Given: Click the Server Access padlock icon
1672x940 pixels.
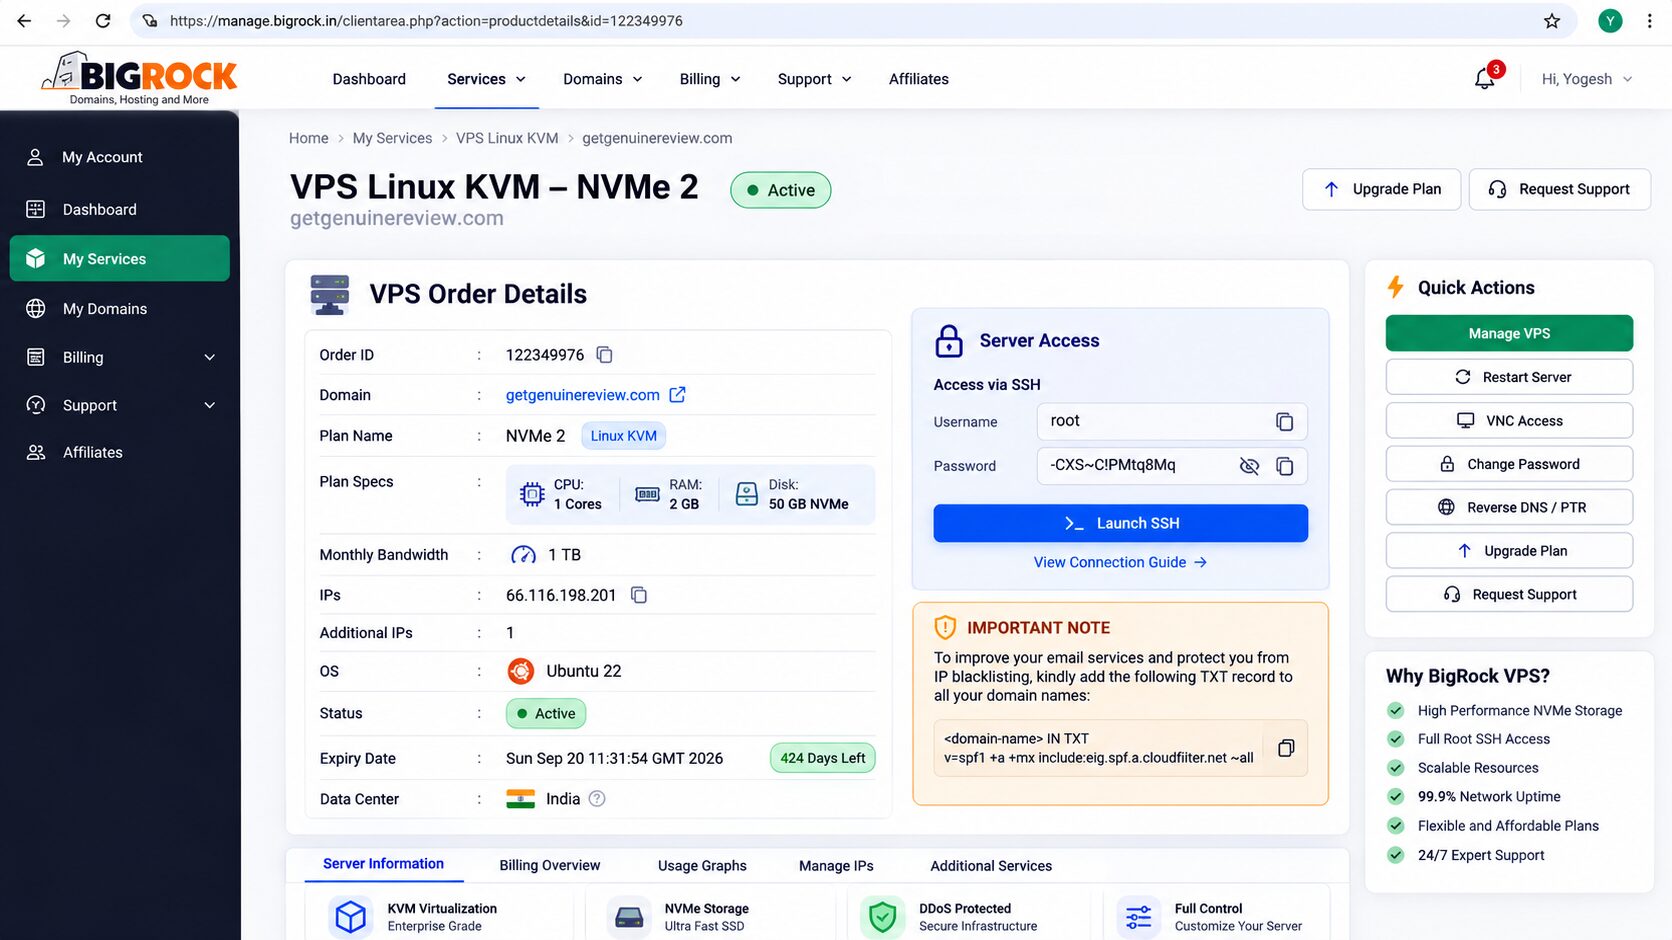Looking at the screenshot, I should [949, 341].
